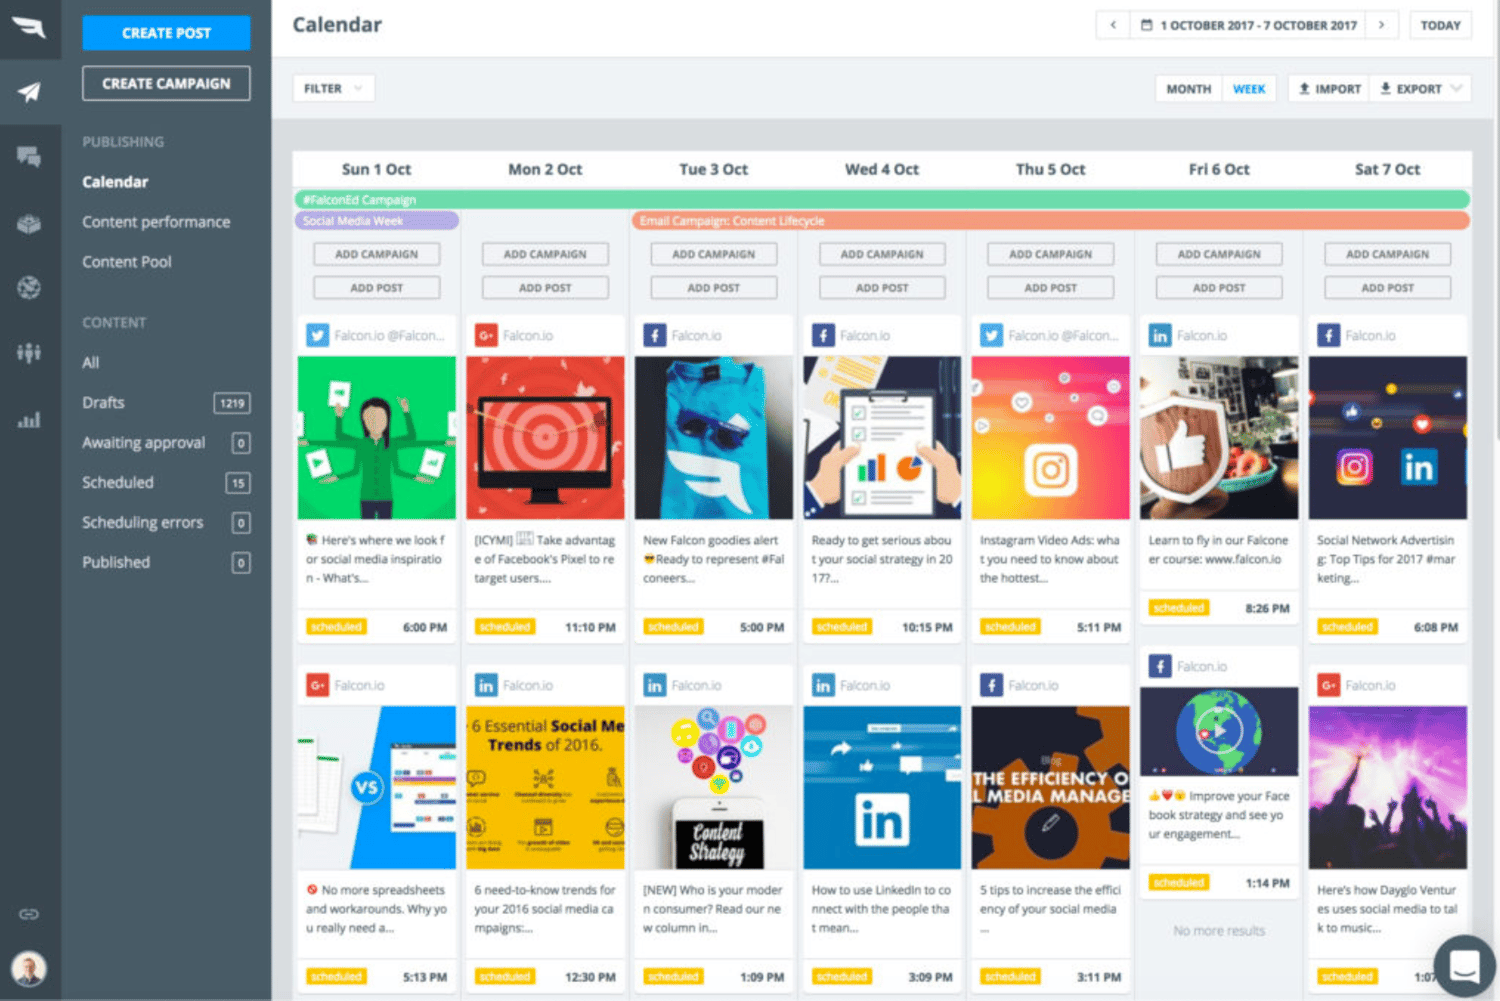
Task: Open the user profile avatar
Action: 29,968
